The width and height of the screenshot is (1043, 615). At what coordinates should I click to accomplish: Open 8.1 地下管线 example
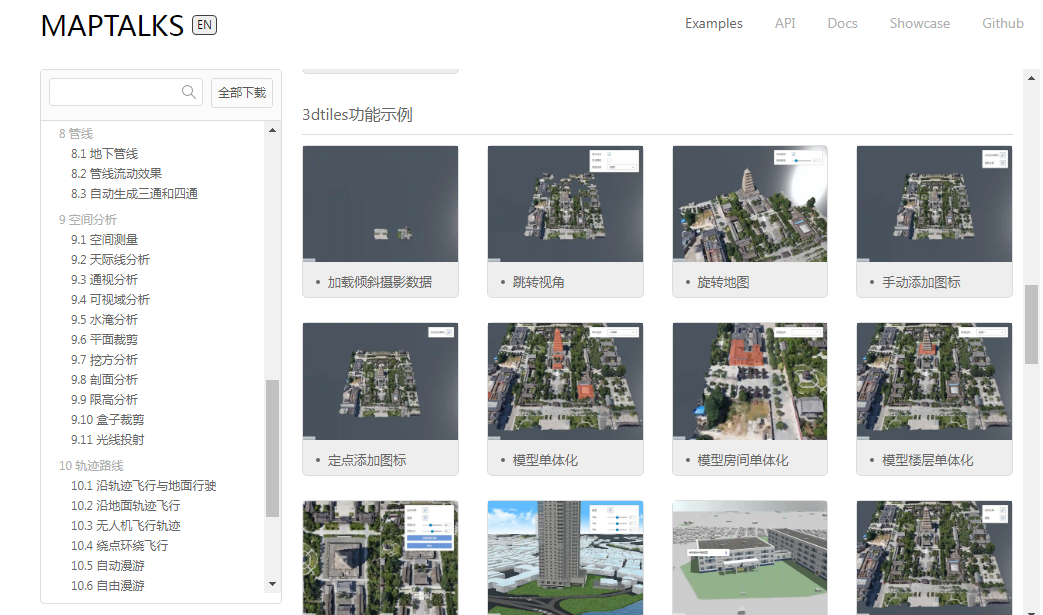click(104, 154)
